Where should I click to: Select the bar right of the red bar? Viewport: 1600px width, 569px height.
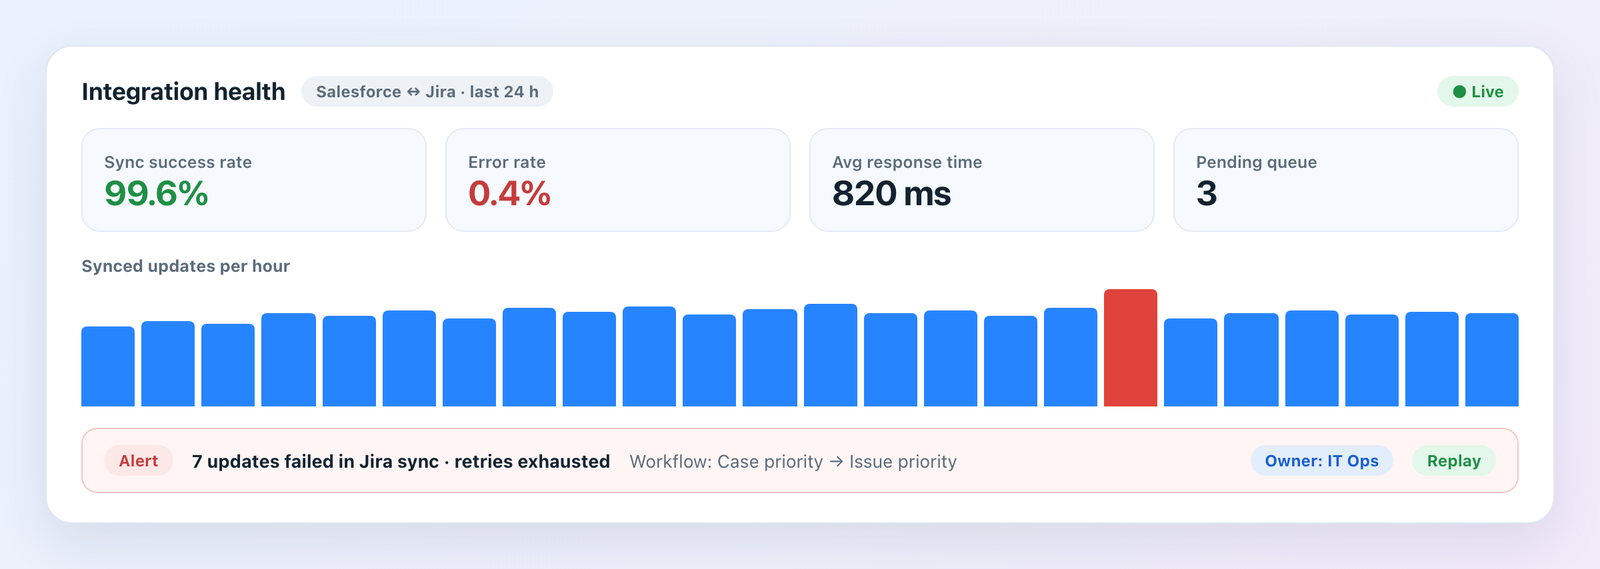pyautogui.click(x=1190, y=362)
